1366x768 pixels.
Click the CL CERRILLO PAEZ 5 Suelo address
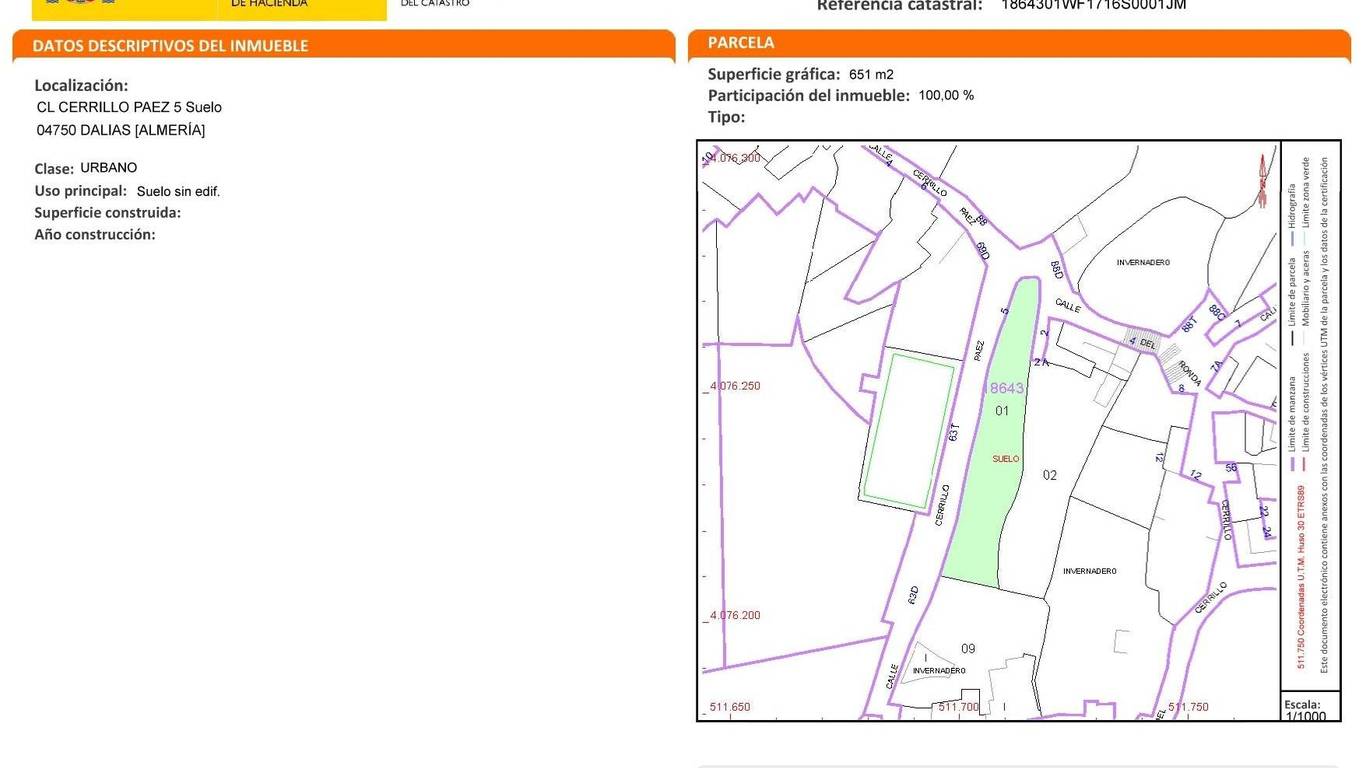[x=129, y=107]
